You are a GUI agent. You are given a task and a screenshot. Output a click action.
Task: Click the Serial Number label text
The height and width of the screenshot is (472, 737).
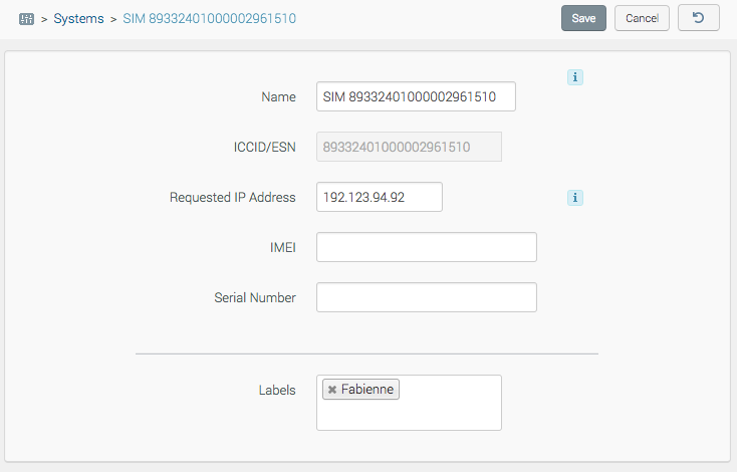click(254, 297)
